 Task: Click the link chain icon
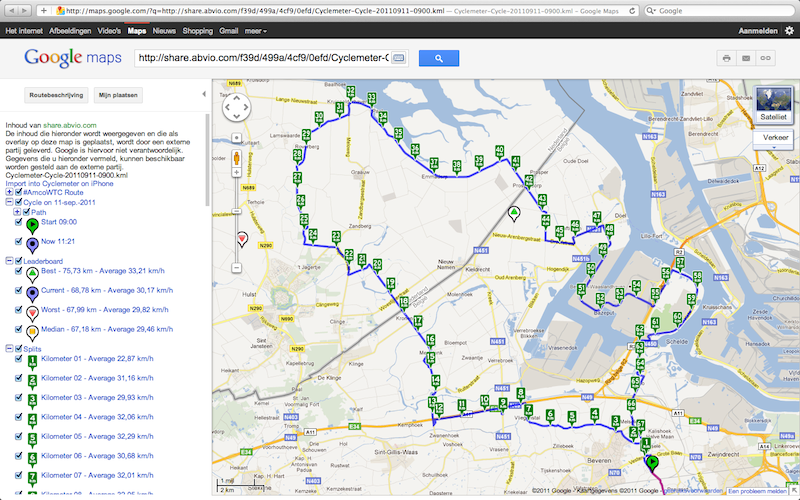click(x=765, y=58)
